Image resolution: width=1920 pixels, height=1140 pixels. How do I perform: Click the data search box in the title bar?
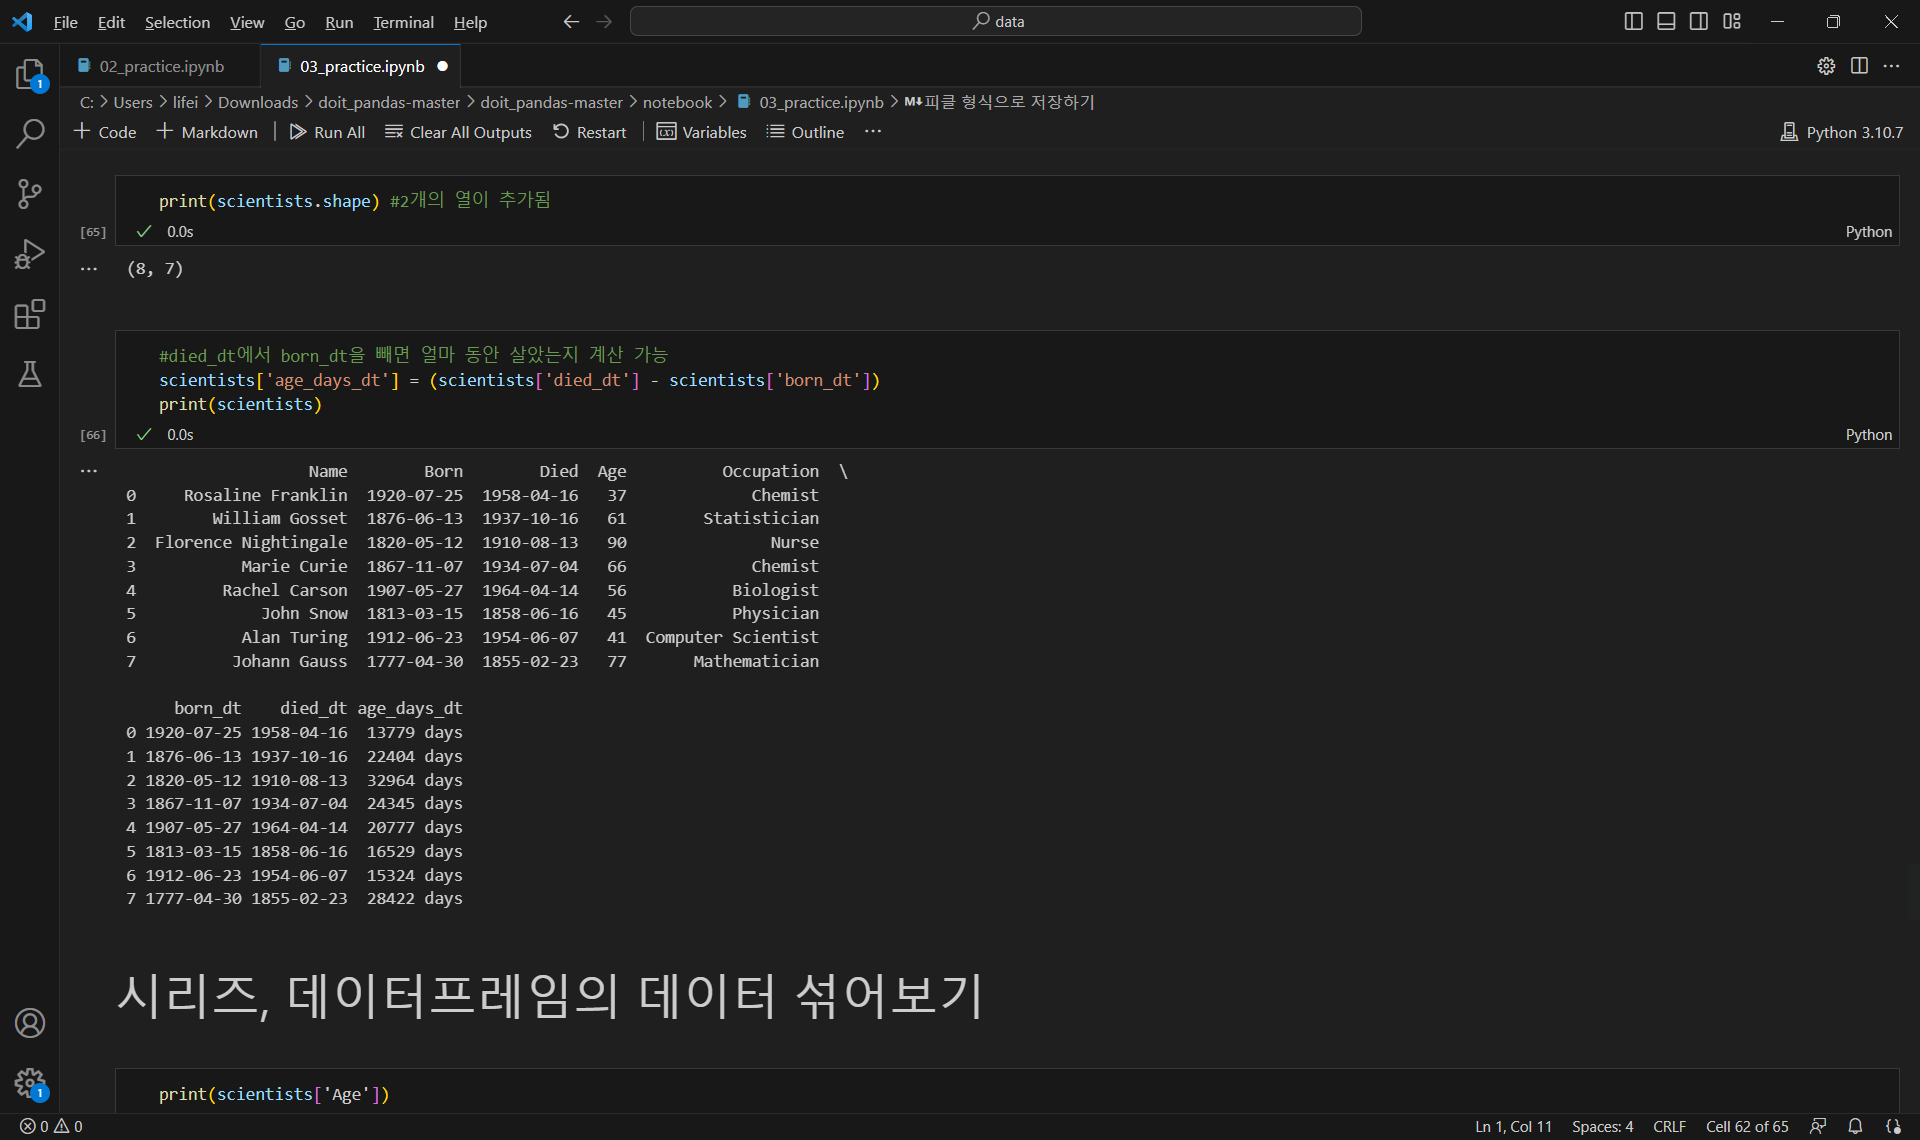pos(995,21)
